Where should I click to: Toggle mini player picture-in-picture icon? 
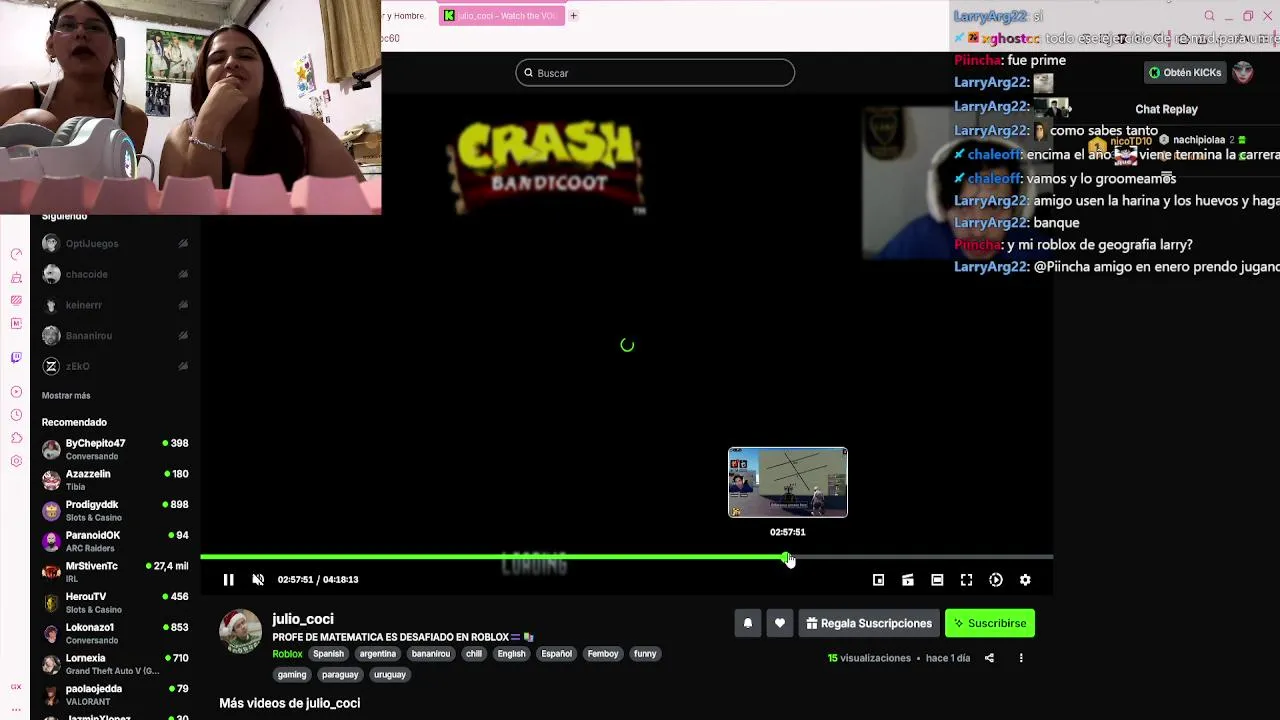[x=878, y=580]
